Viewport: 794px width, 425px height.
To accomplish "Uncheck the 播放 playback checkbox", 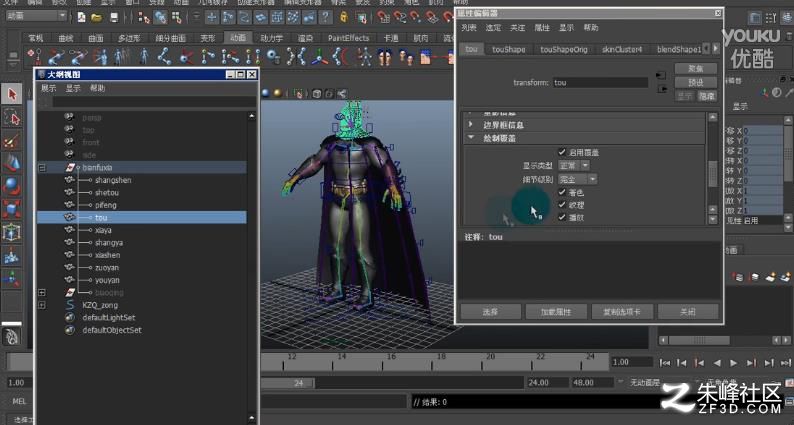I will point(562,217).
